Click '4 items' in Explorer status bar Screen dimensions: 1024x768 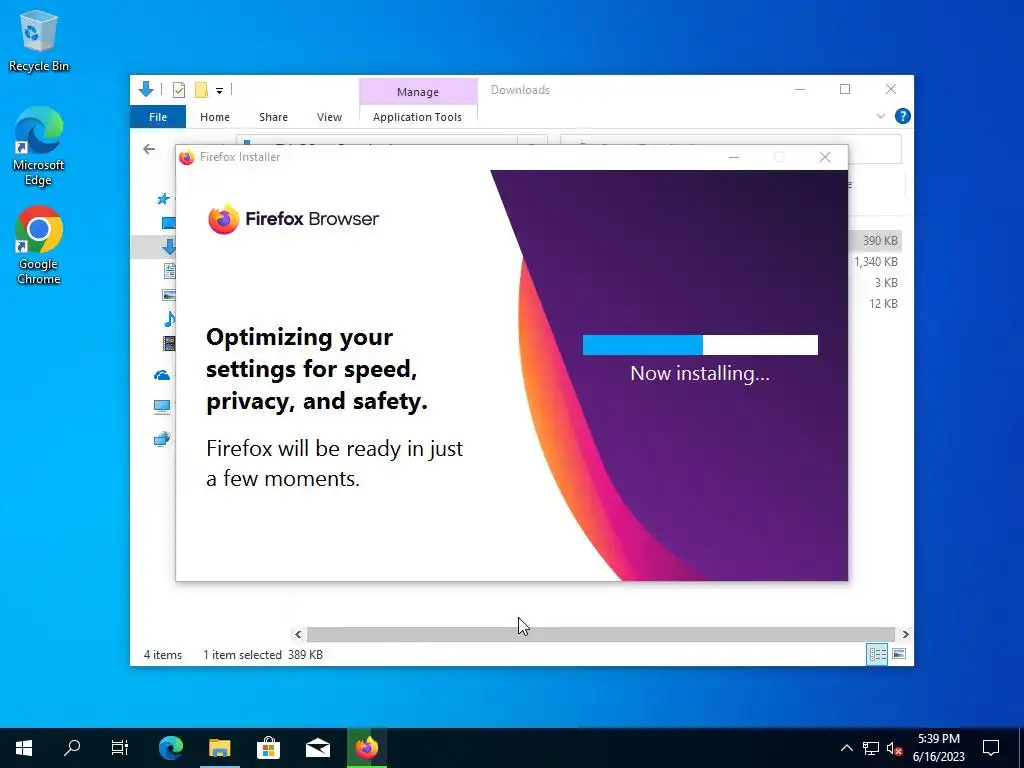pos(163,654)
